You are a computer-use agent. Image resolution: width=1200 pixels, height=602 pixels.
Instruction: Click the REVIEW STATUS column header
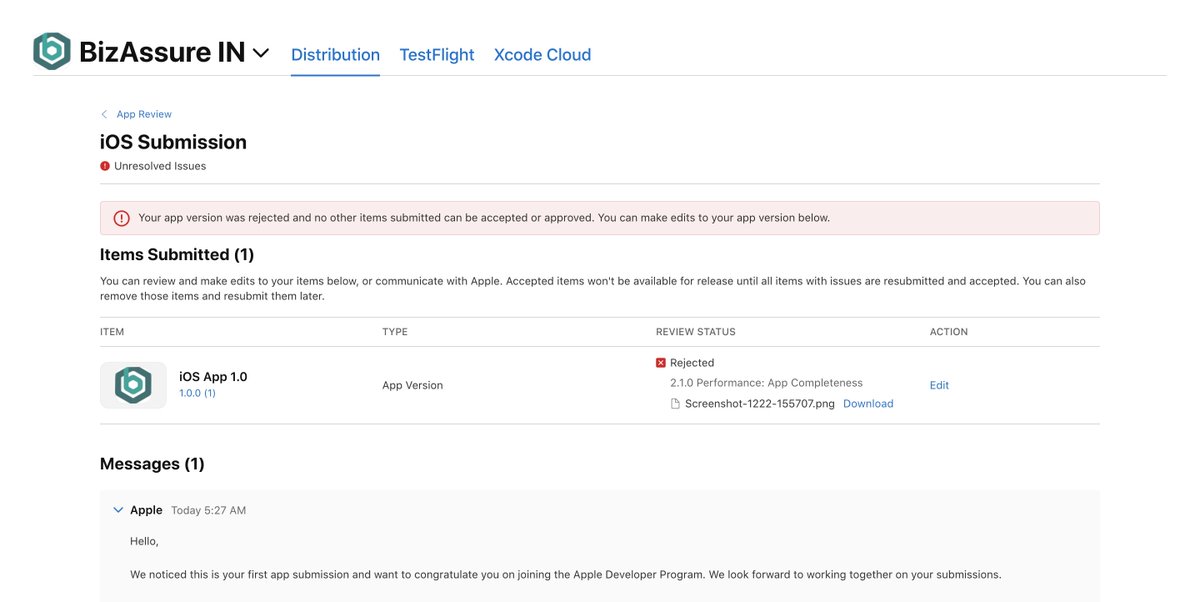point(695,332)
